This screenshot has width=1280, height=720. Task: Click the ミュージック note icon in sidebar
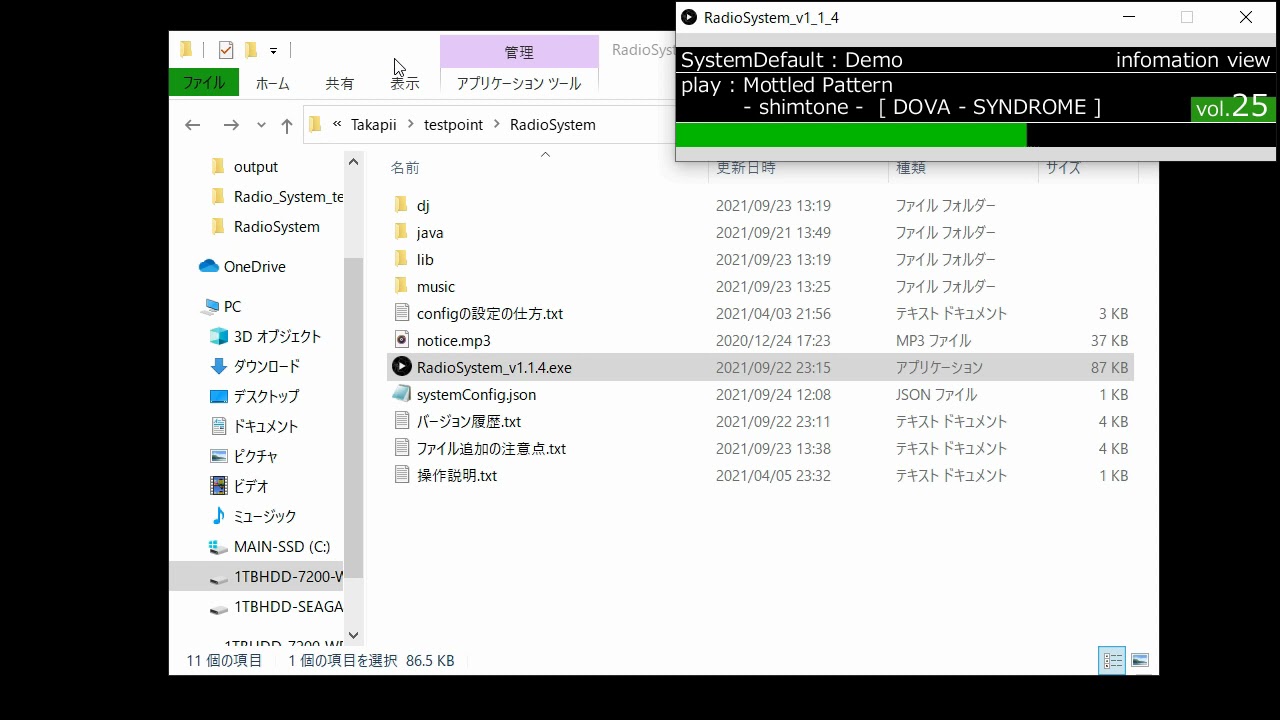point(219,516)
